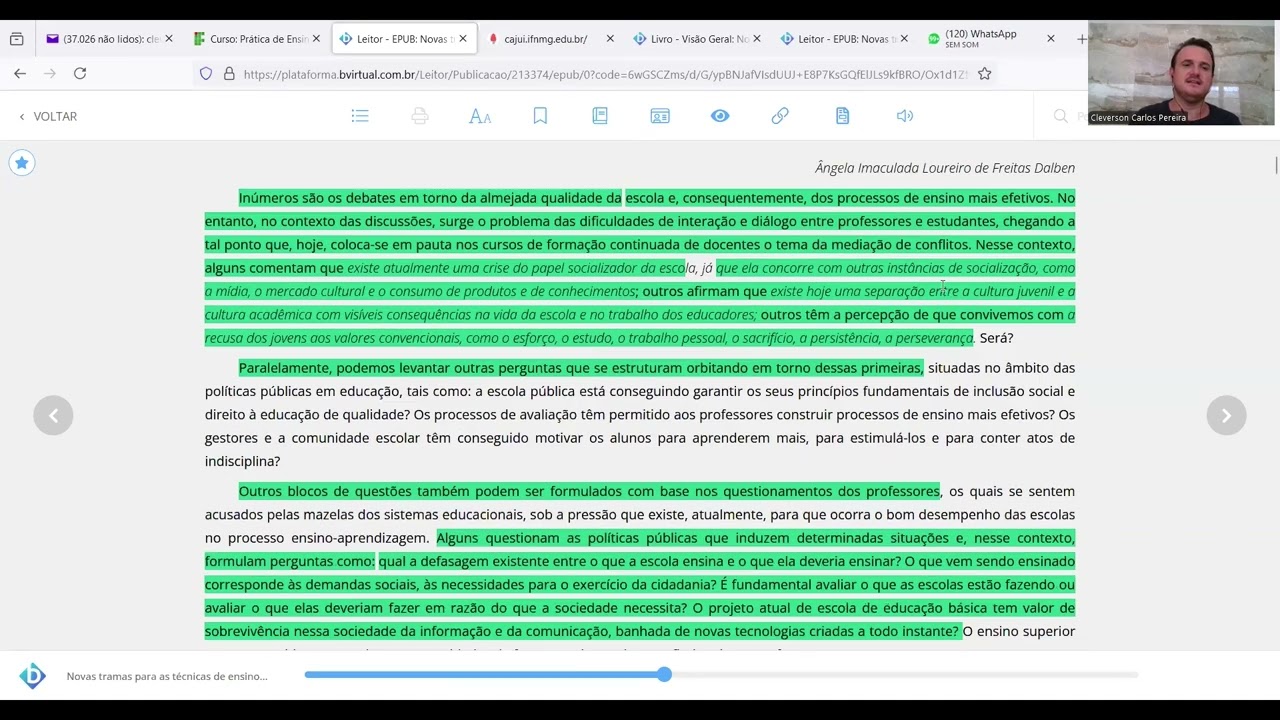Go to next page arrow
The image size is (1280, 720).
pyautogui.click(x=1226, y=415)
